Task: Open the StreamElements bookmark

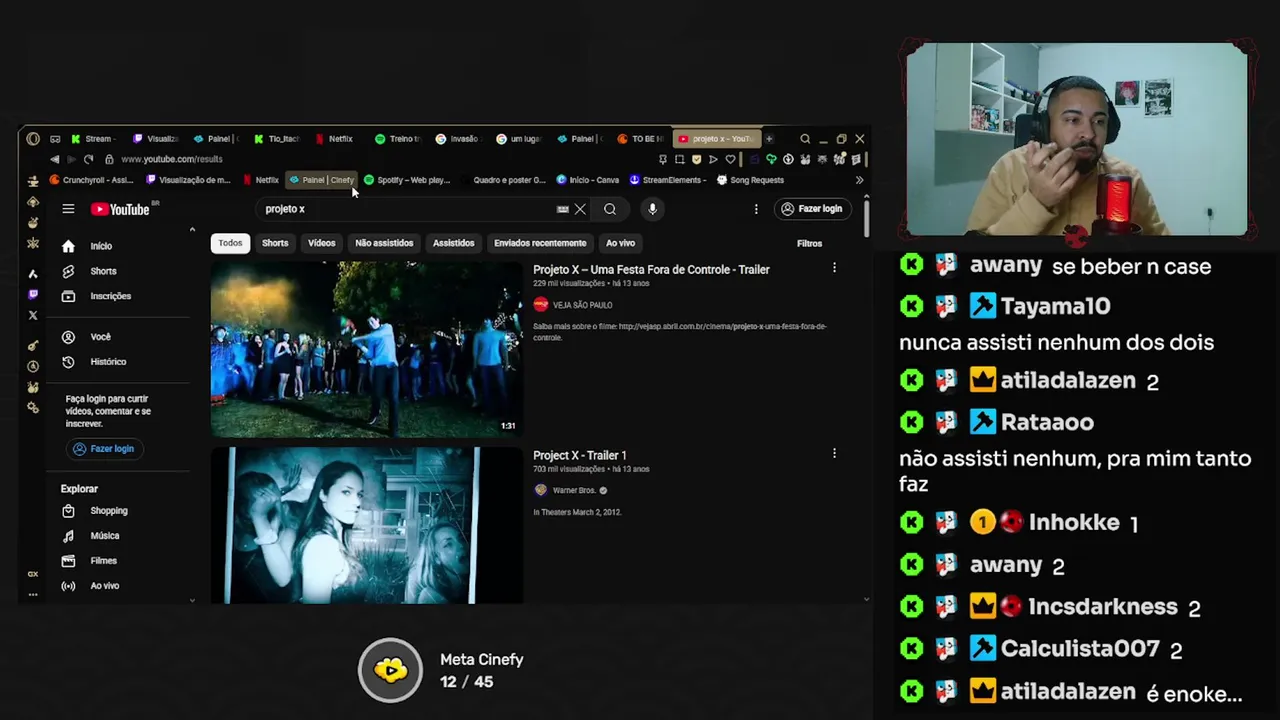Action: pyautogui.click(x=668, y=180)
